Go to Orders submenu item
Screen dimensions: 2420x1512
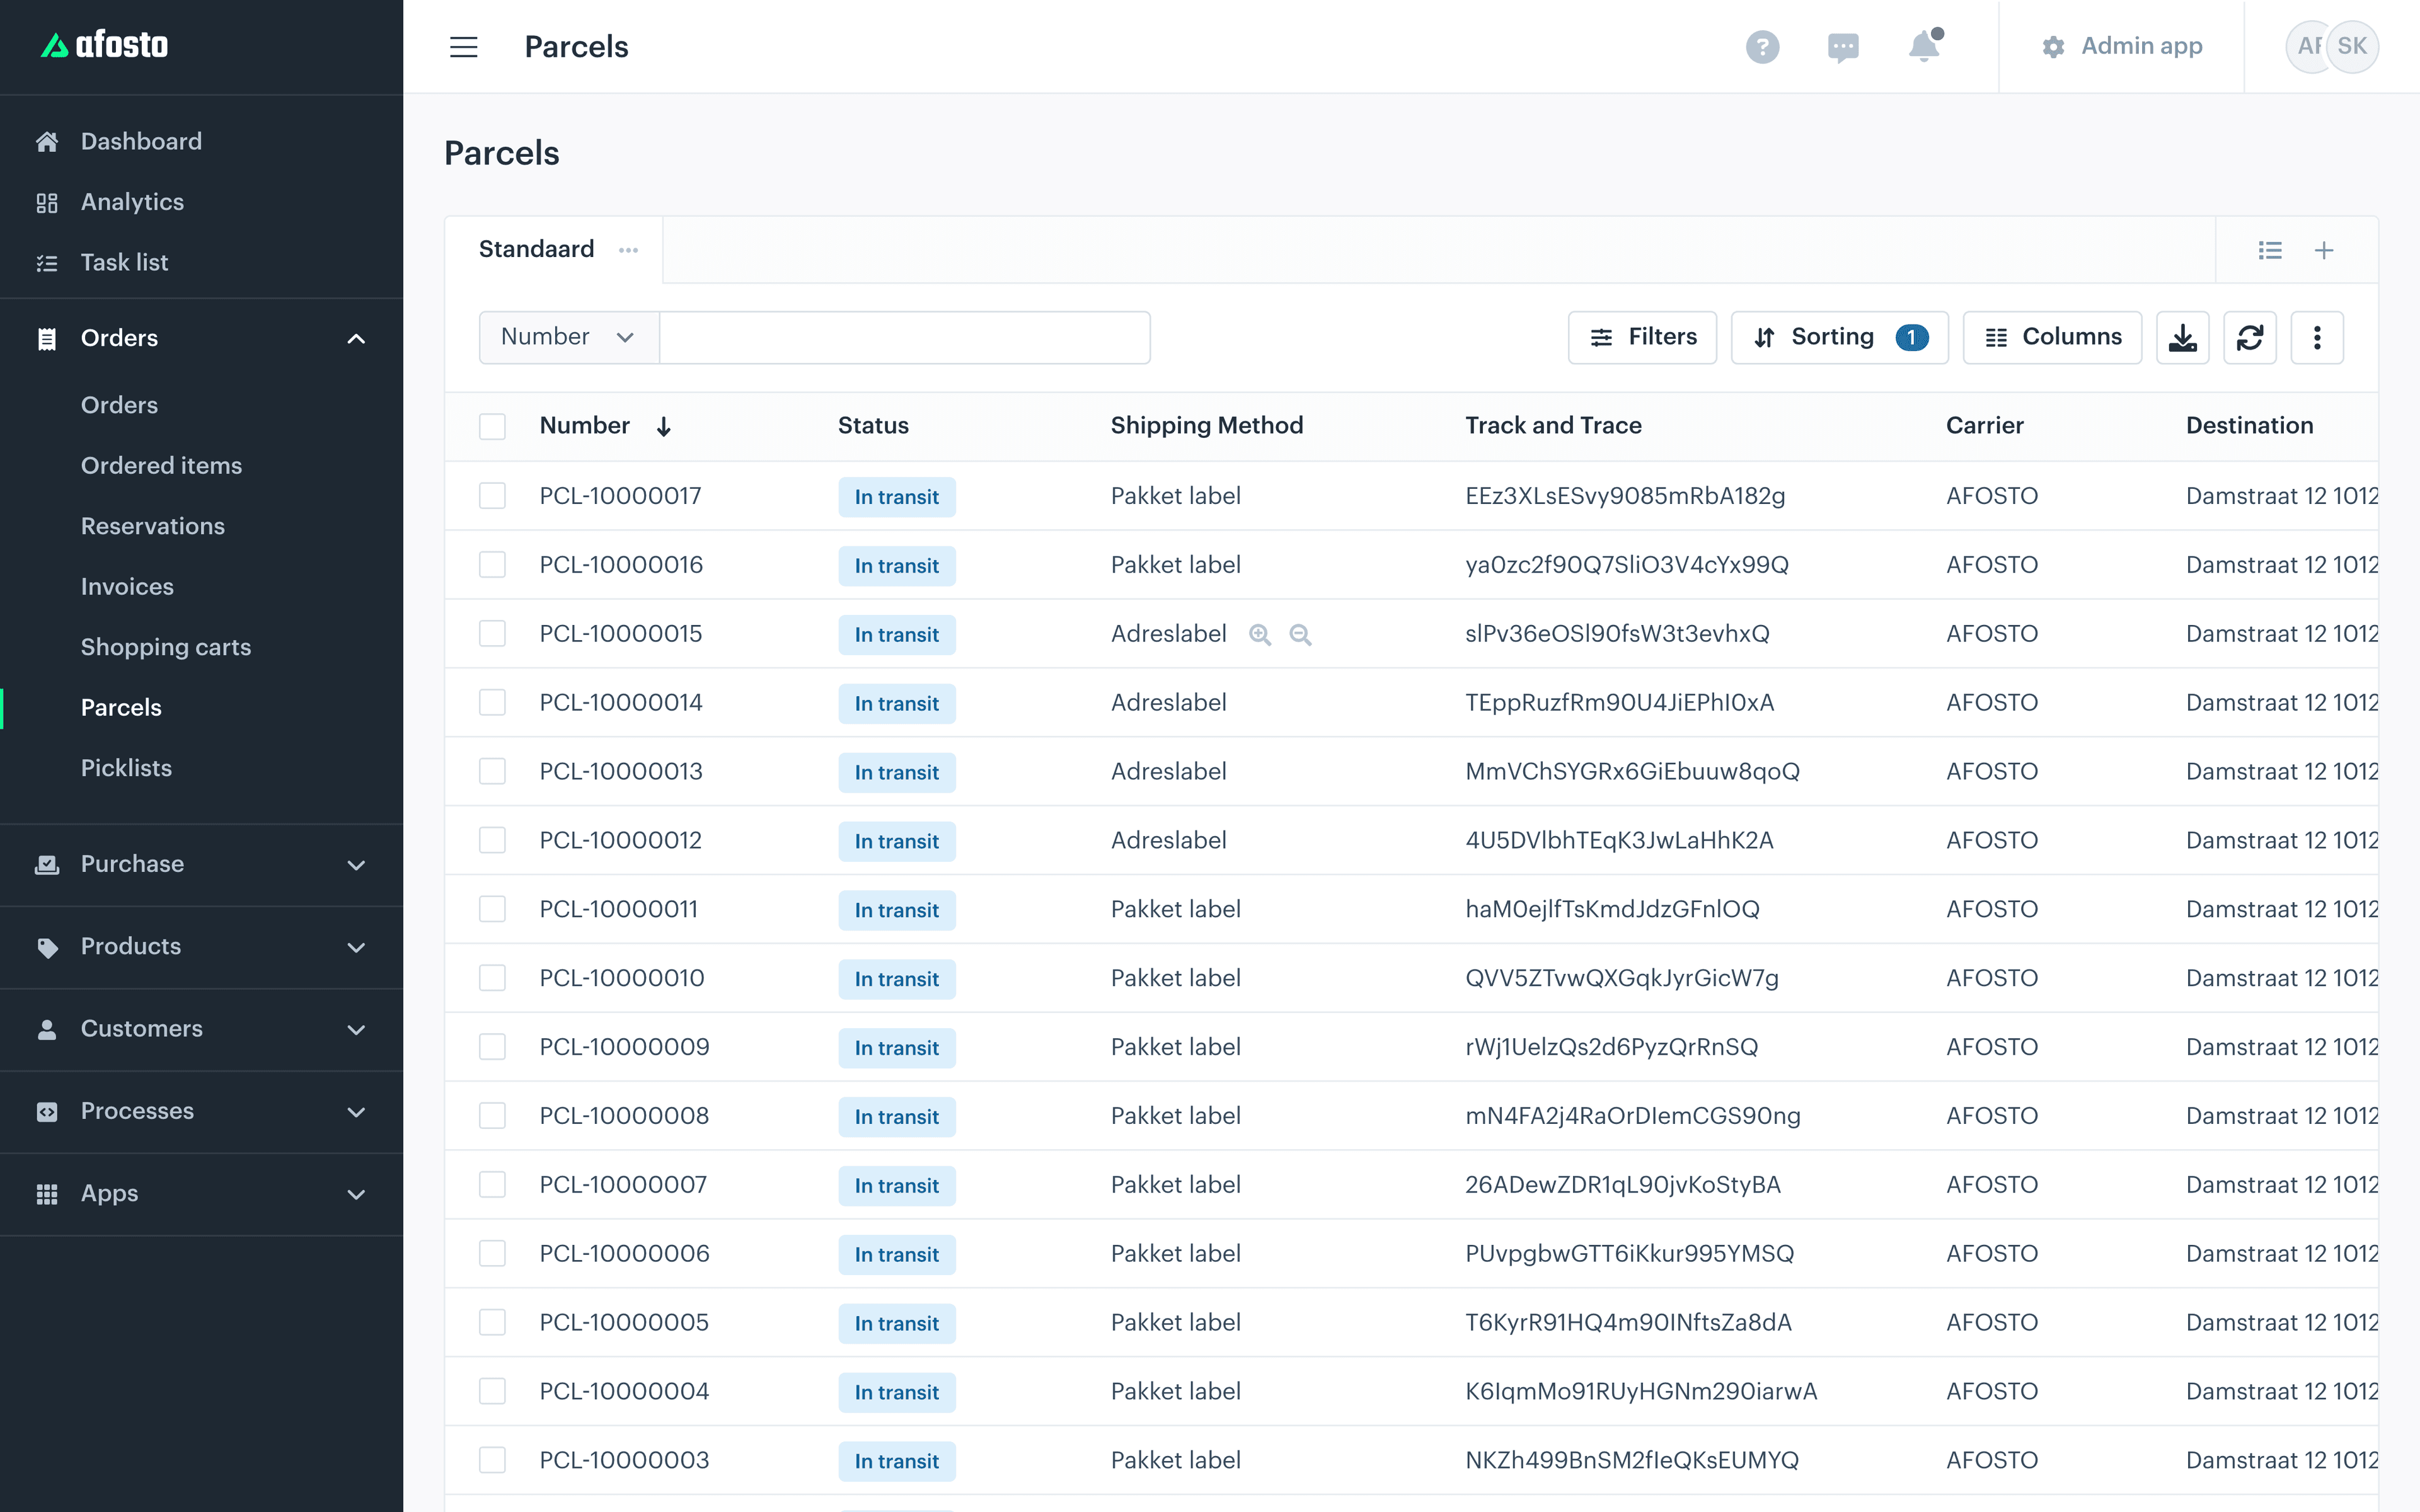point(119,405)
